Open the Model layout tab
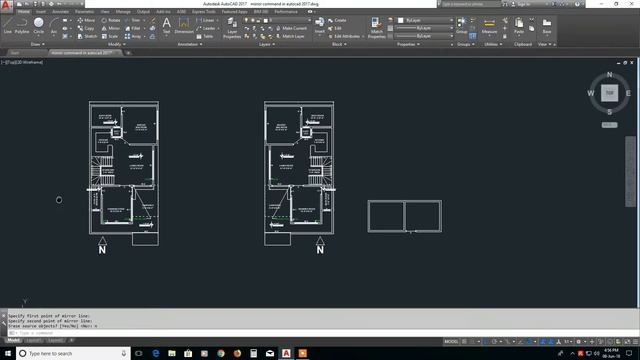This screenshot has height=360, width=640. [13, 340]
